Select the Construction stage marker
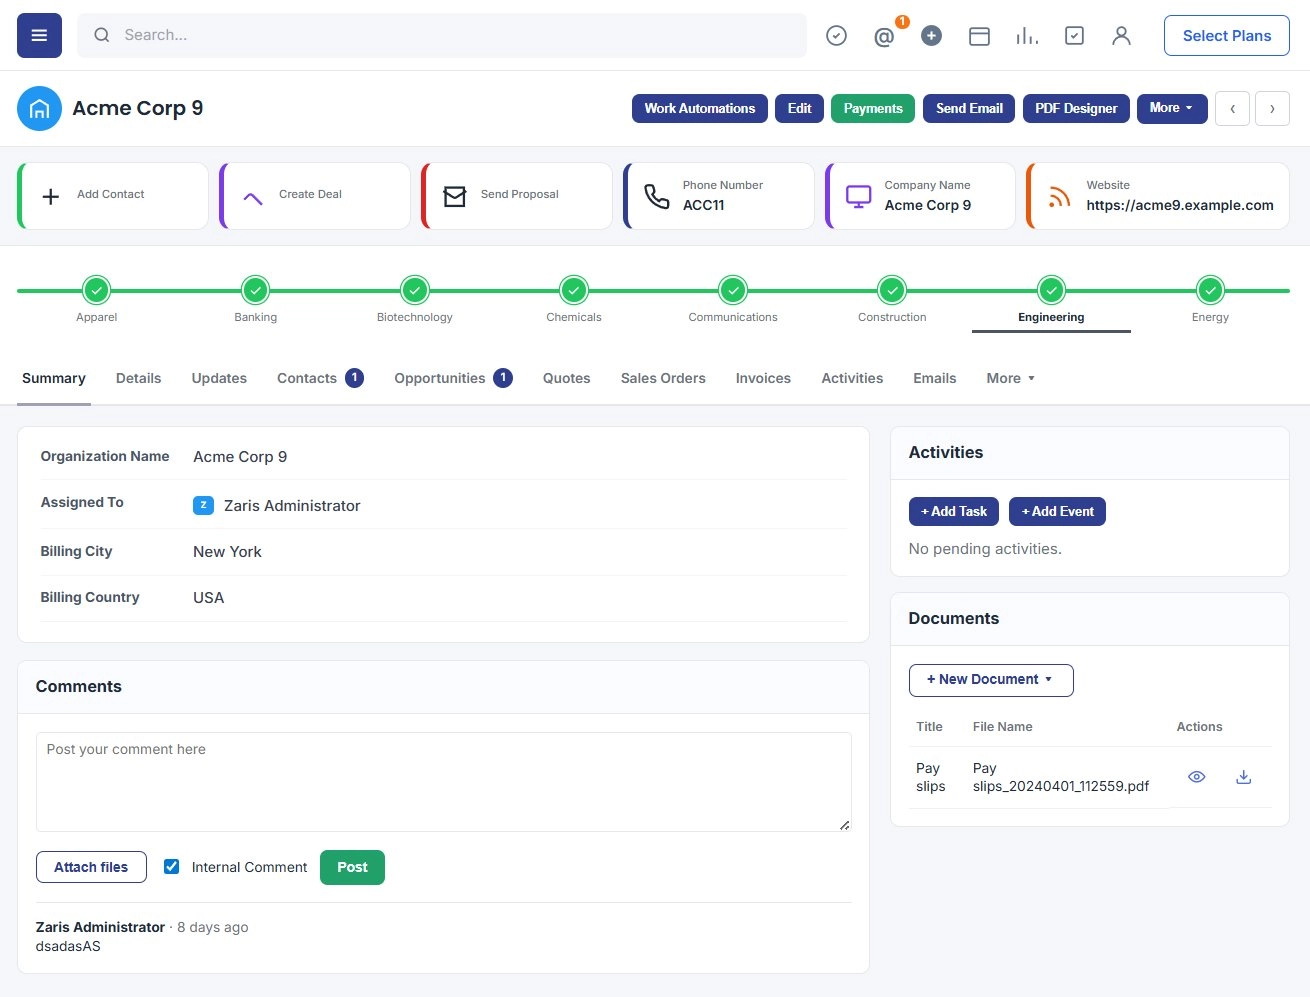Screen dimensions: 1310x997 [892, 291]
